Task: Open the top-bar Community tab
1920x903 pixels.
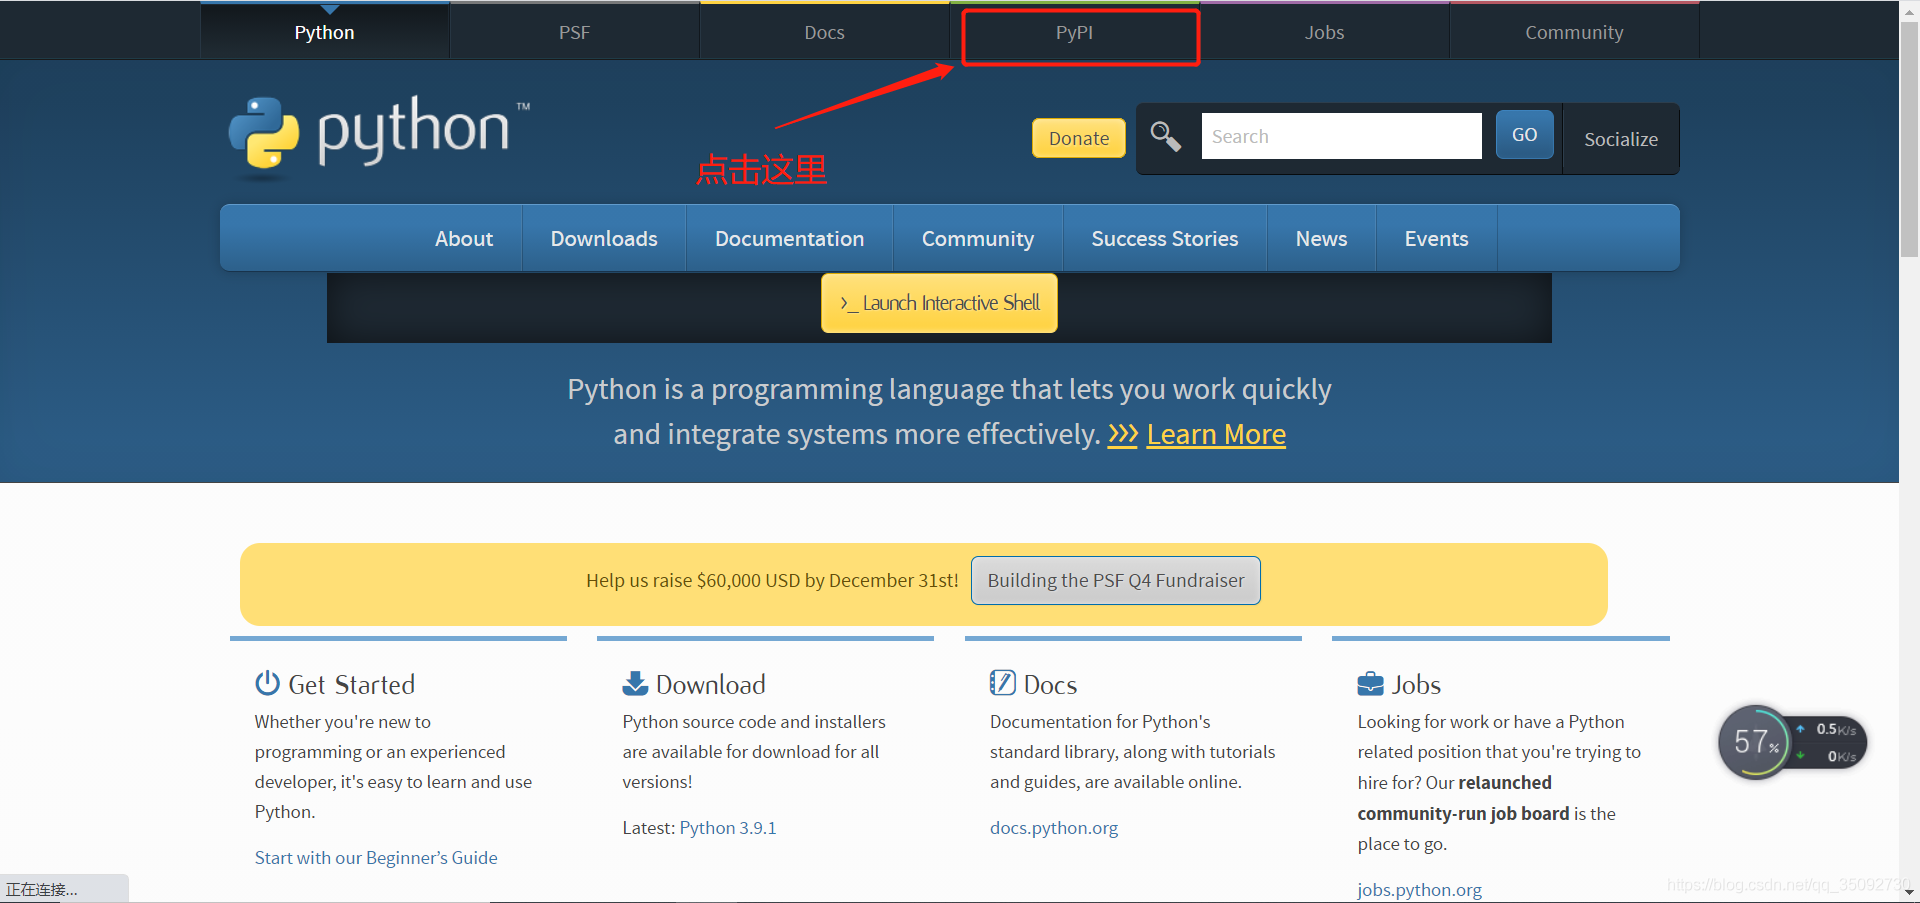Action: click(x=1574, y=32)
